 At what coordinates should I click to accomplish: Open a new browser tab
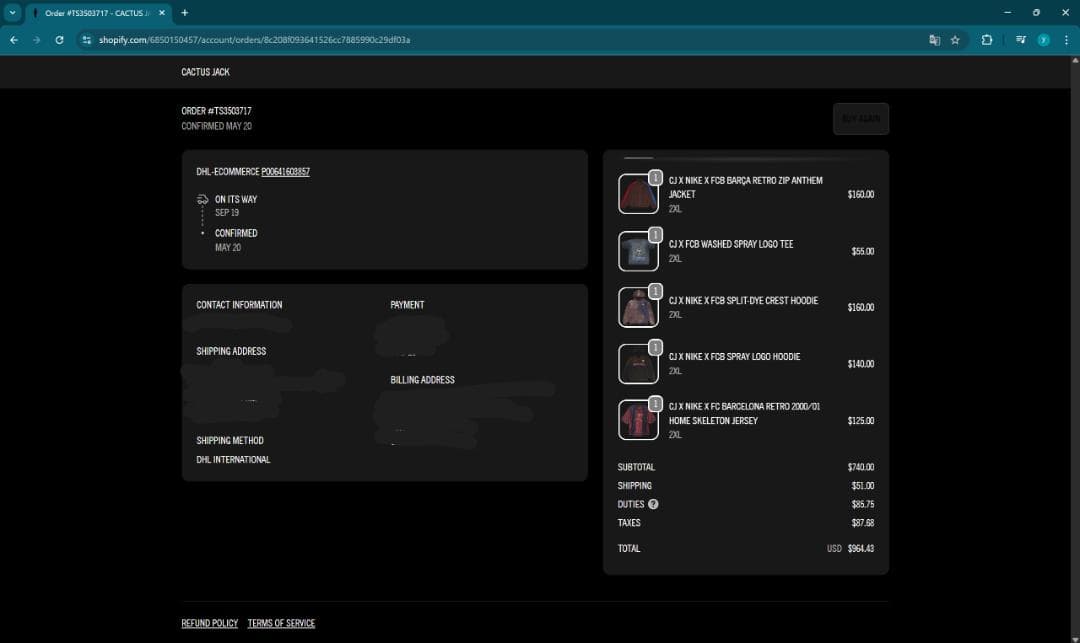[x=185, y=12]
